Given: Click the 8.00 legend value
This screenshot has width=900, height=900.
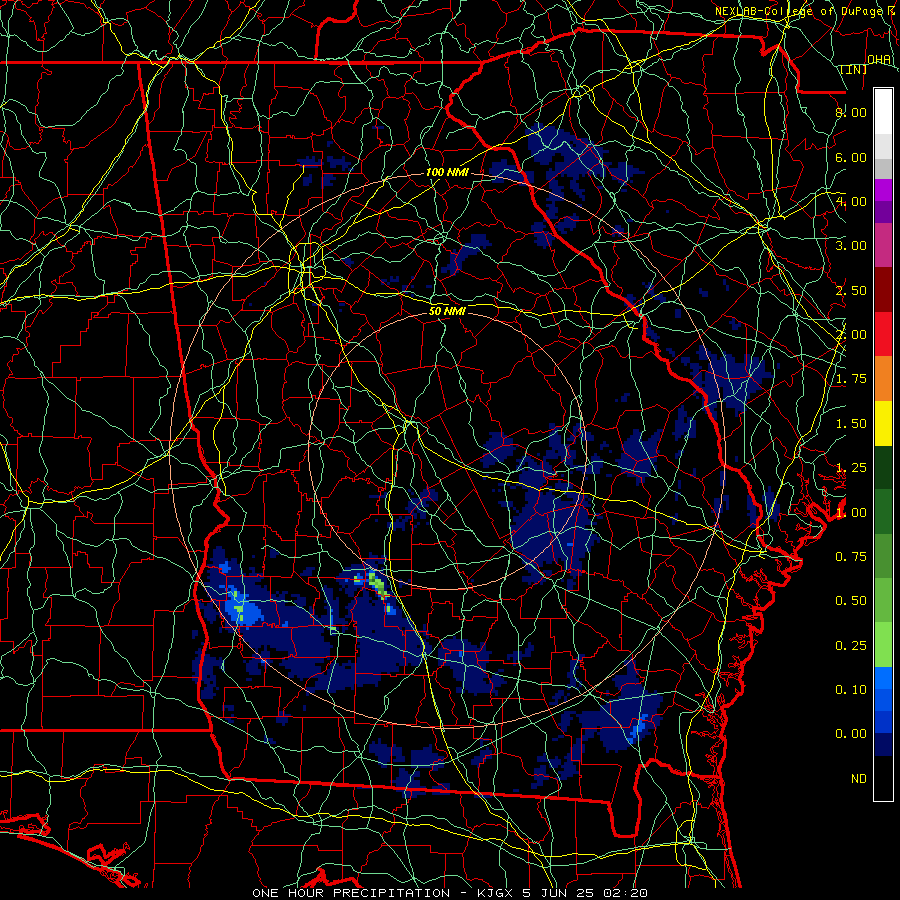Looking at the screenshot, I should [851, 112].
